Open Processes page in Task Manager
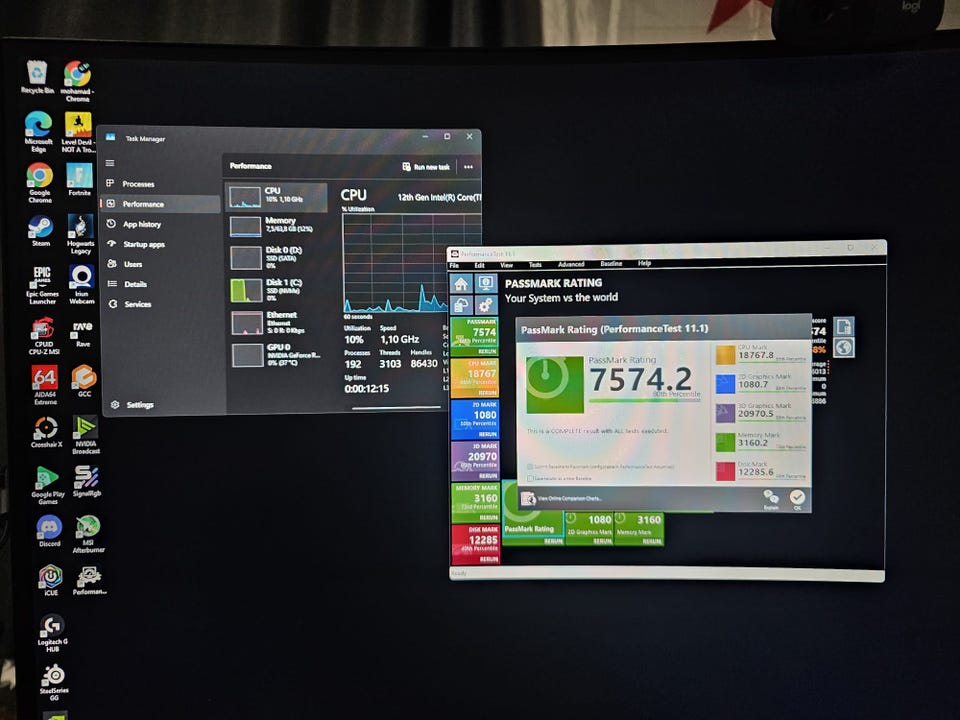Viewport: 960px width, 720px height. tap(160, 184)
